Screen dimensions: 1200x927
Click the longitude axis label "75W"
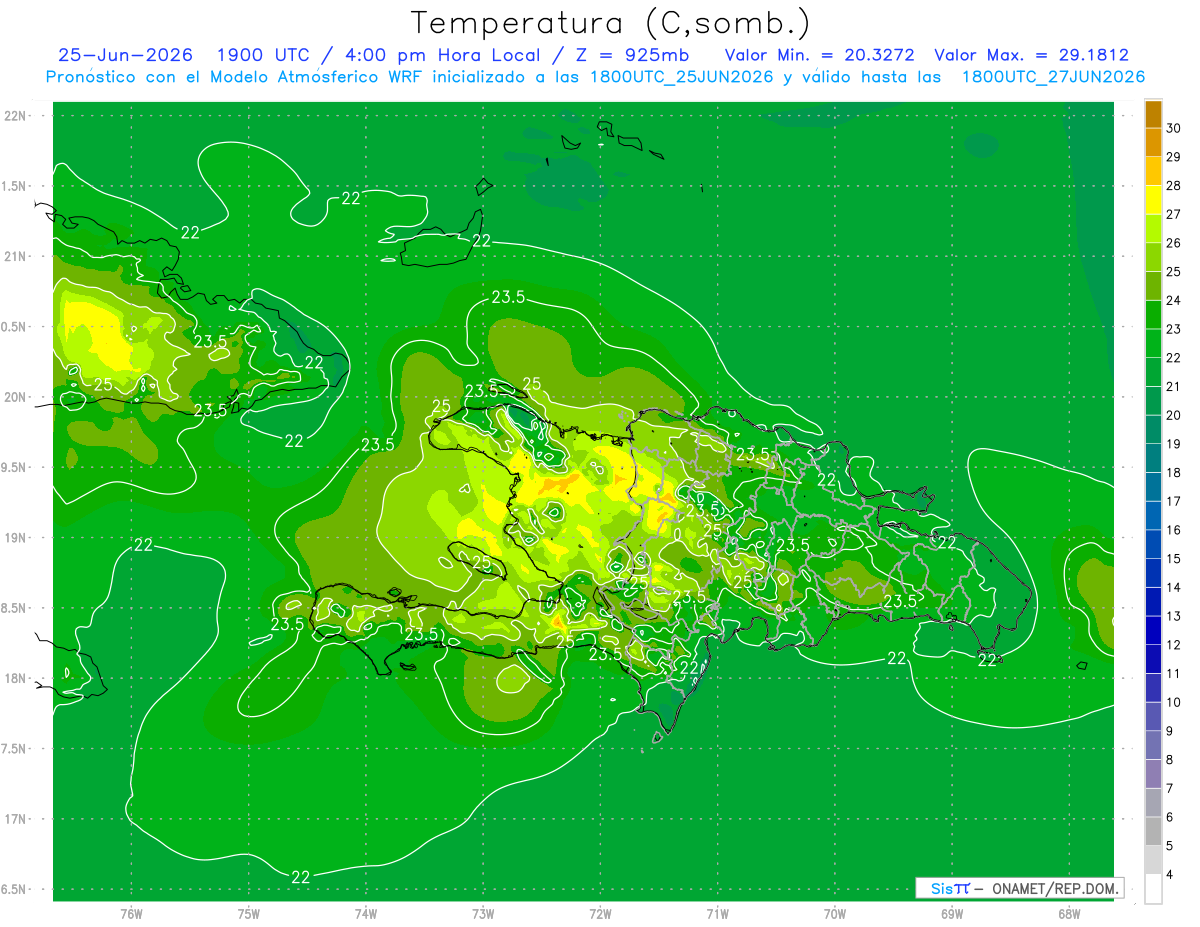[249, 913]
